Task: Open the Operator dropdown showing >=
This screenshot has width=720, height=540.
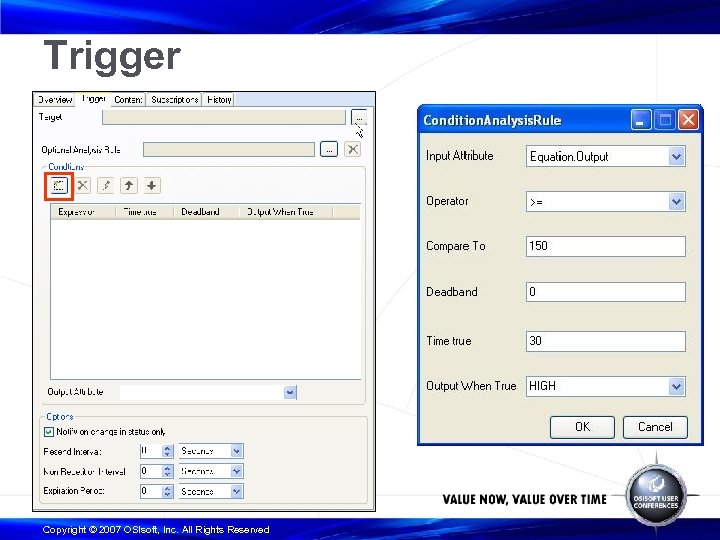Action: pyautogui.click(x=676, y=202)
